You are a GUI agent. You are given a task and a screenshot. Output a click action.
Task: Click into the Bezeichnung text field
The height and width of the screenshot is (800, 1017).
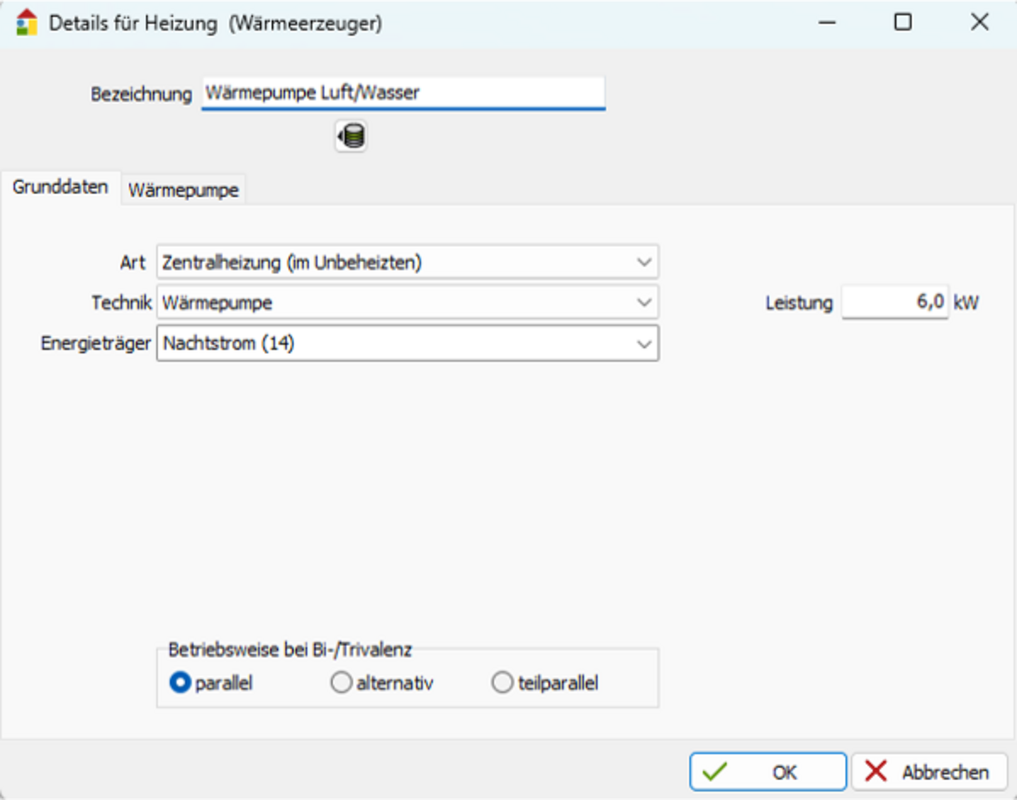coord(402,93)
